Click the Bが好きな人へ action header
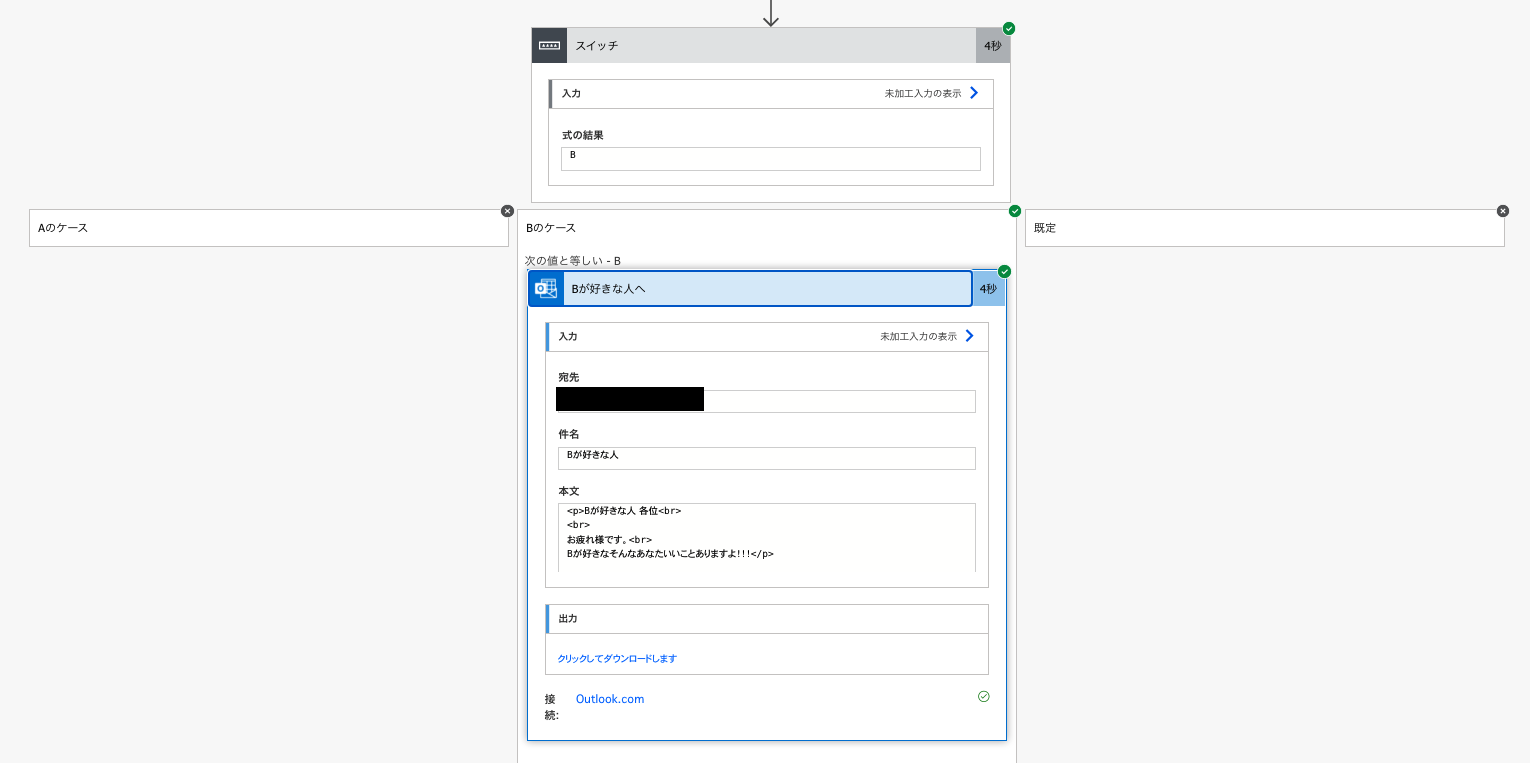1530x763 pixels. coord(767,288)
